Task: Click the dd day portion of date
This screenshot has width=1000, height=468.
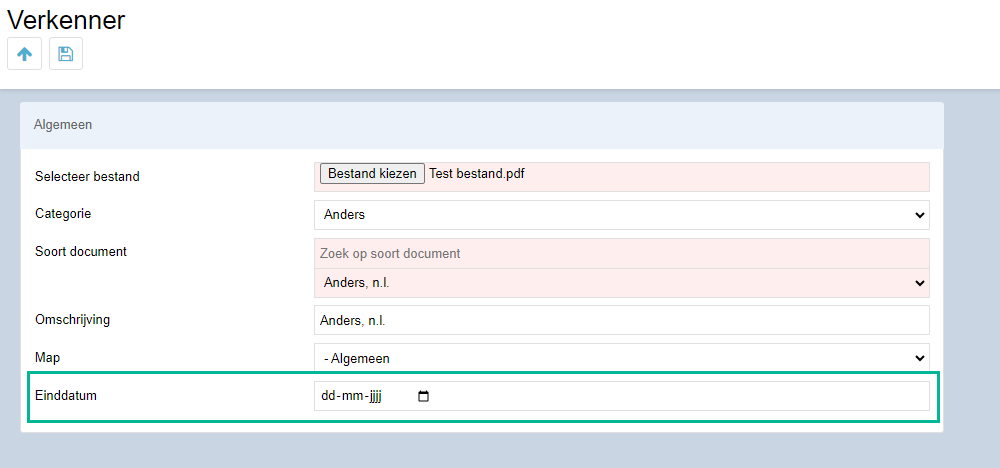Action: 328,397
